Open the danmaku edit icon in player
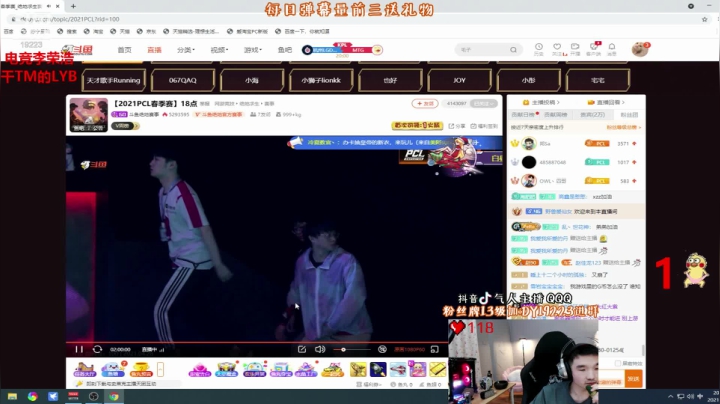This screenshot has width=720, height=404. [302, 349]
